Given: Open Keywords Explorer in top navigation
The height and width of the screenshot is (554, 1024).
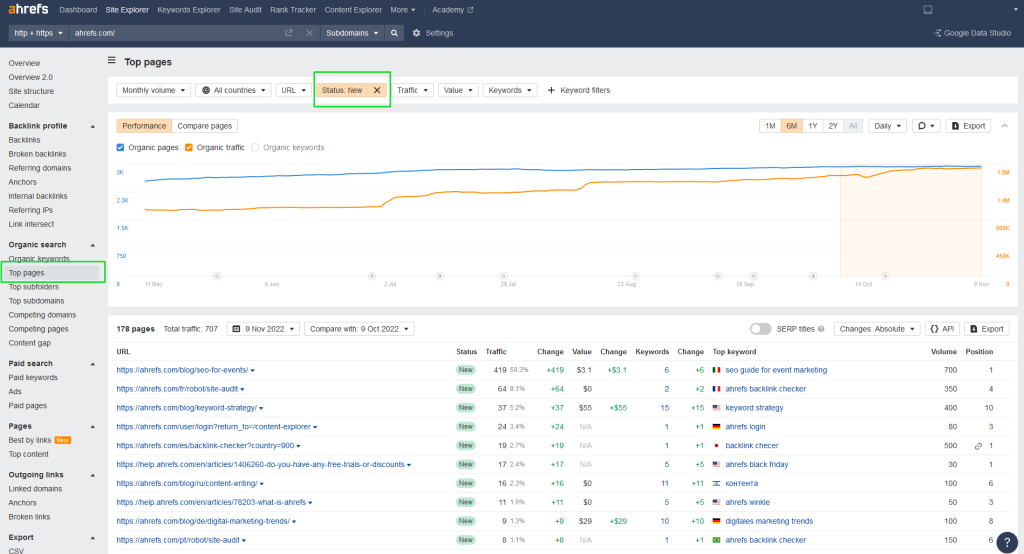Looking at the screenshot, I should pyautogui.click(x=189, y=10).
